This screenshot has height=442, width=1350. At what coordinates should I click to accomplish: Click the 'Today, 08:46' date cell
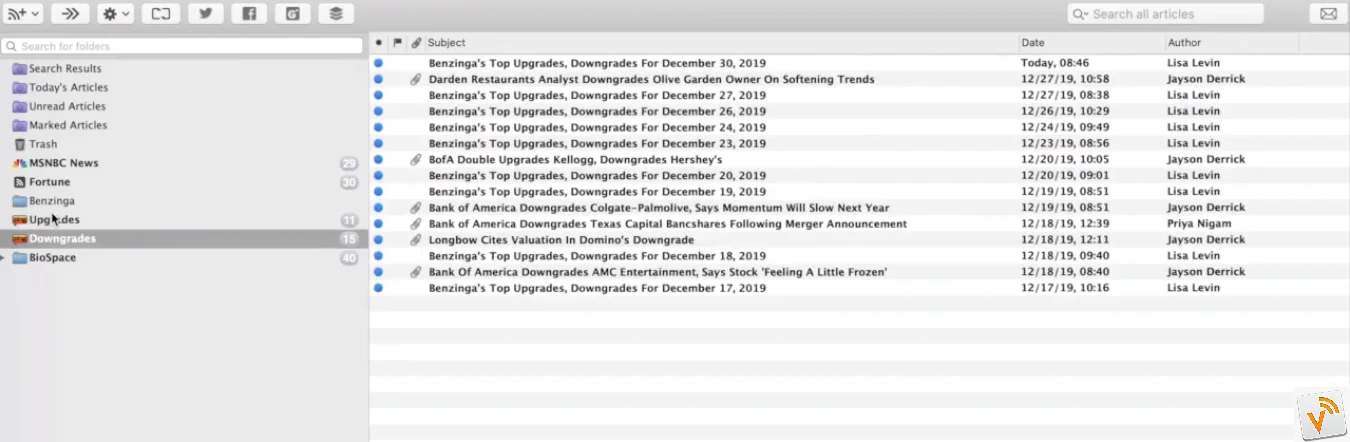coord(1055,63)
